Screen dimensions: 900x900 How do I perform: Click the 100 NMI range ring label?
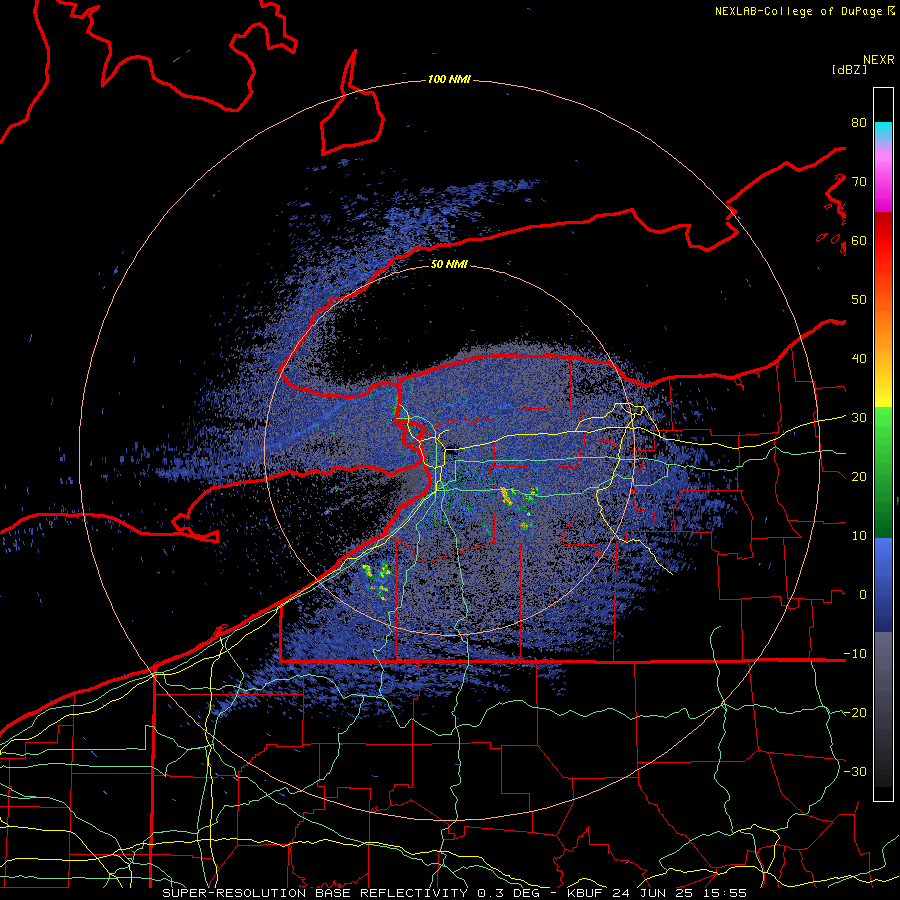point(449,79)
